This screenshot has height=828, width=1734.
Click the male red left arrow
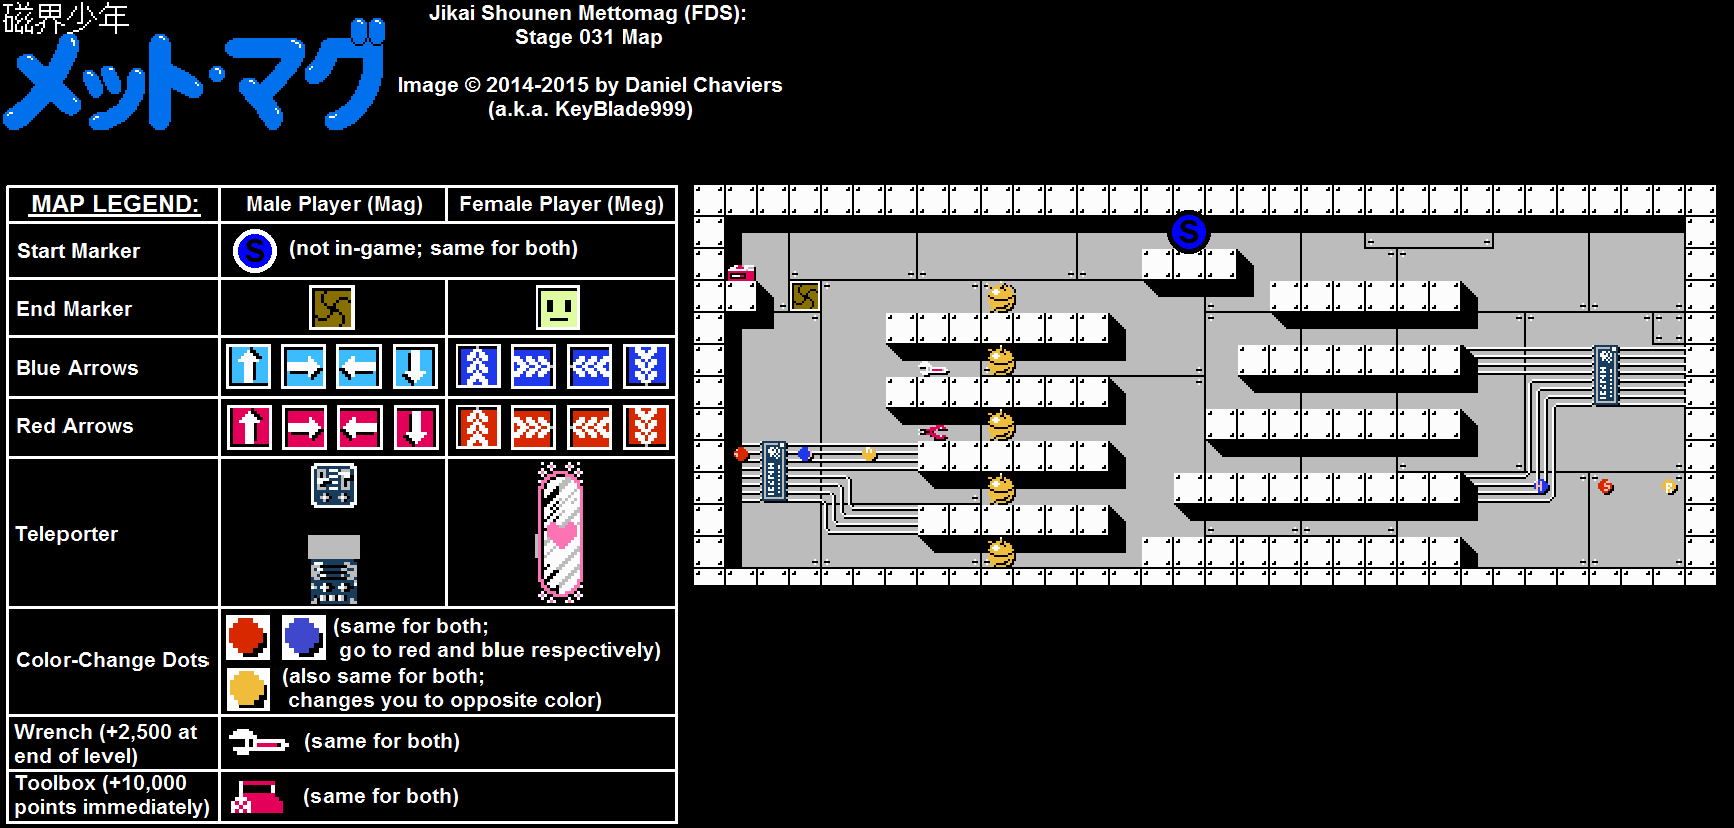358,427
